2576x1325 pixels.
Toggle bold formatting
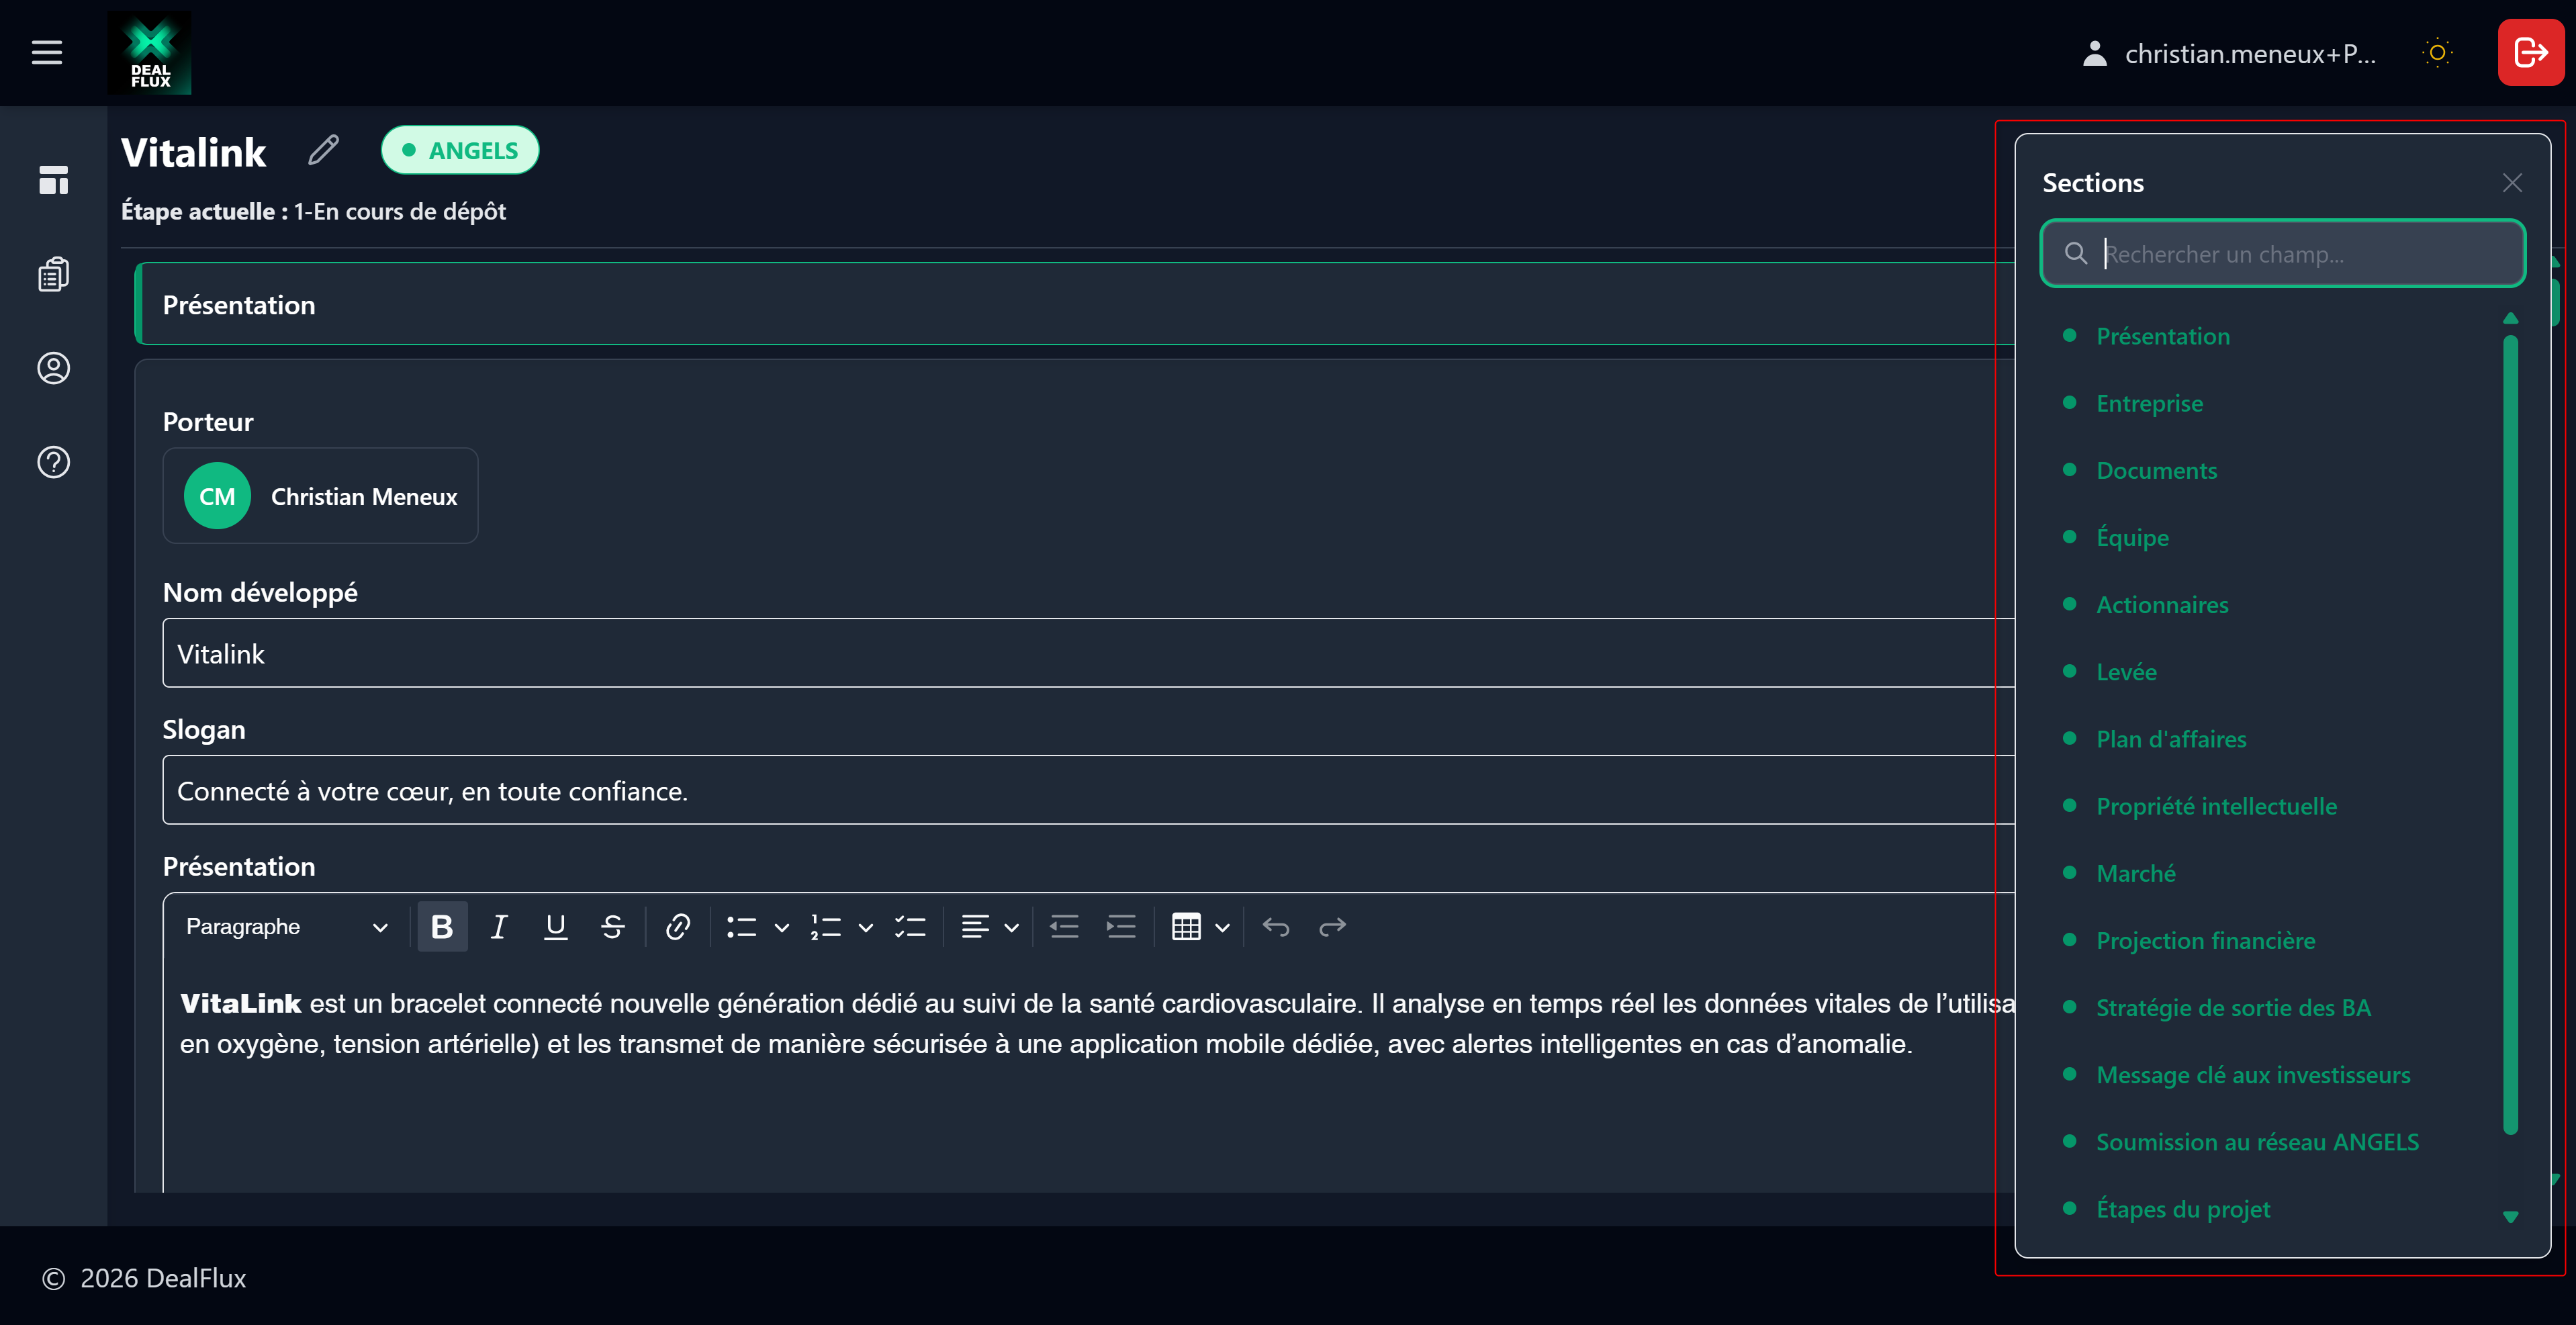441,927
